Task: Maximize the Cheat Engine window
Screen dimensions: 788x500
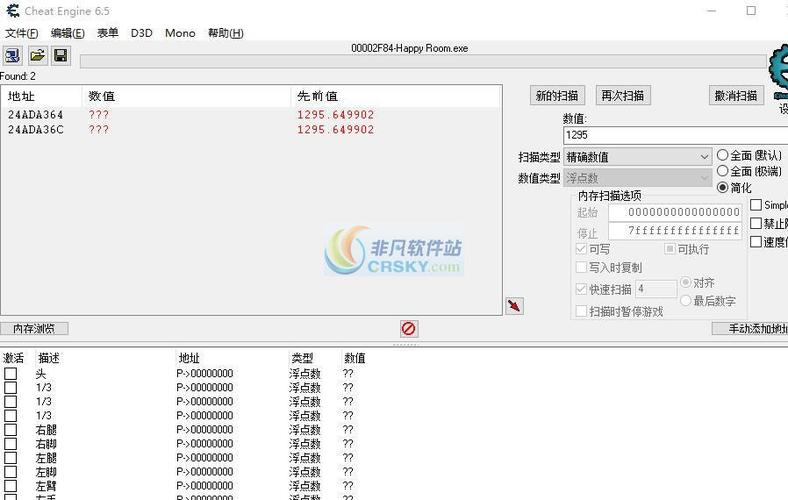Action: [x=751, y=11]
